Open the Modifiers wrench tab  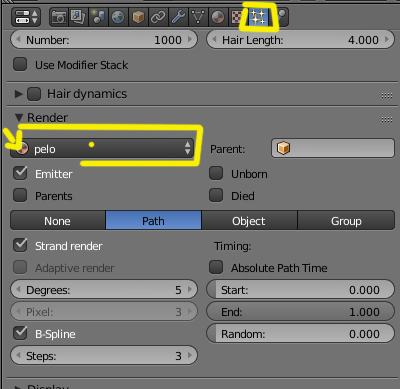click(x=178, y=17)
